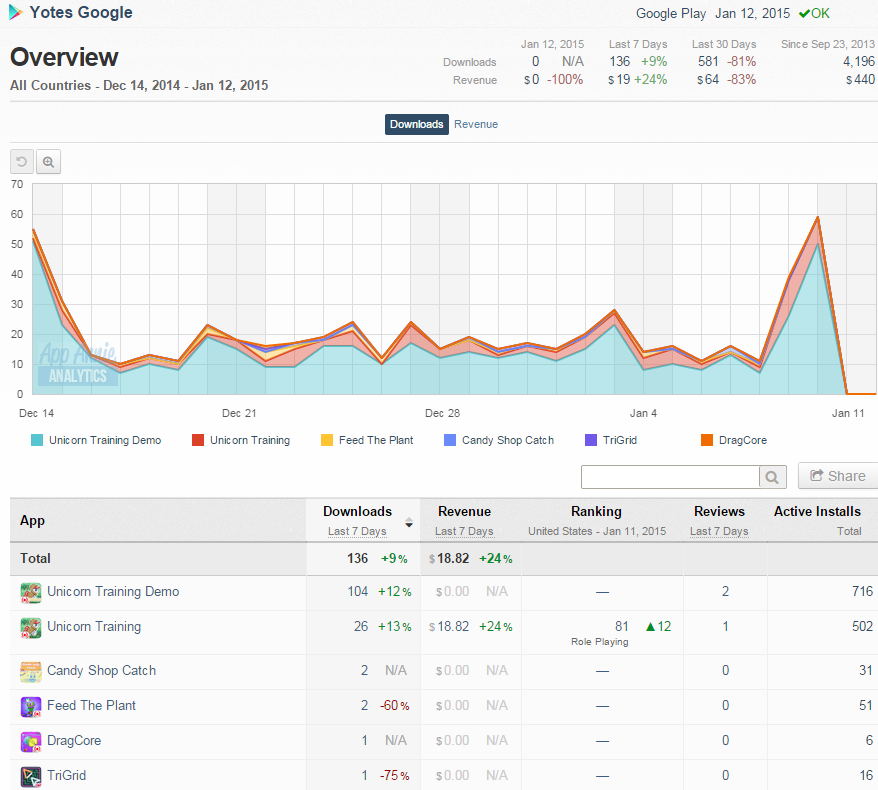Open the Feed The Plant app link

click(91, 705)
